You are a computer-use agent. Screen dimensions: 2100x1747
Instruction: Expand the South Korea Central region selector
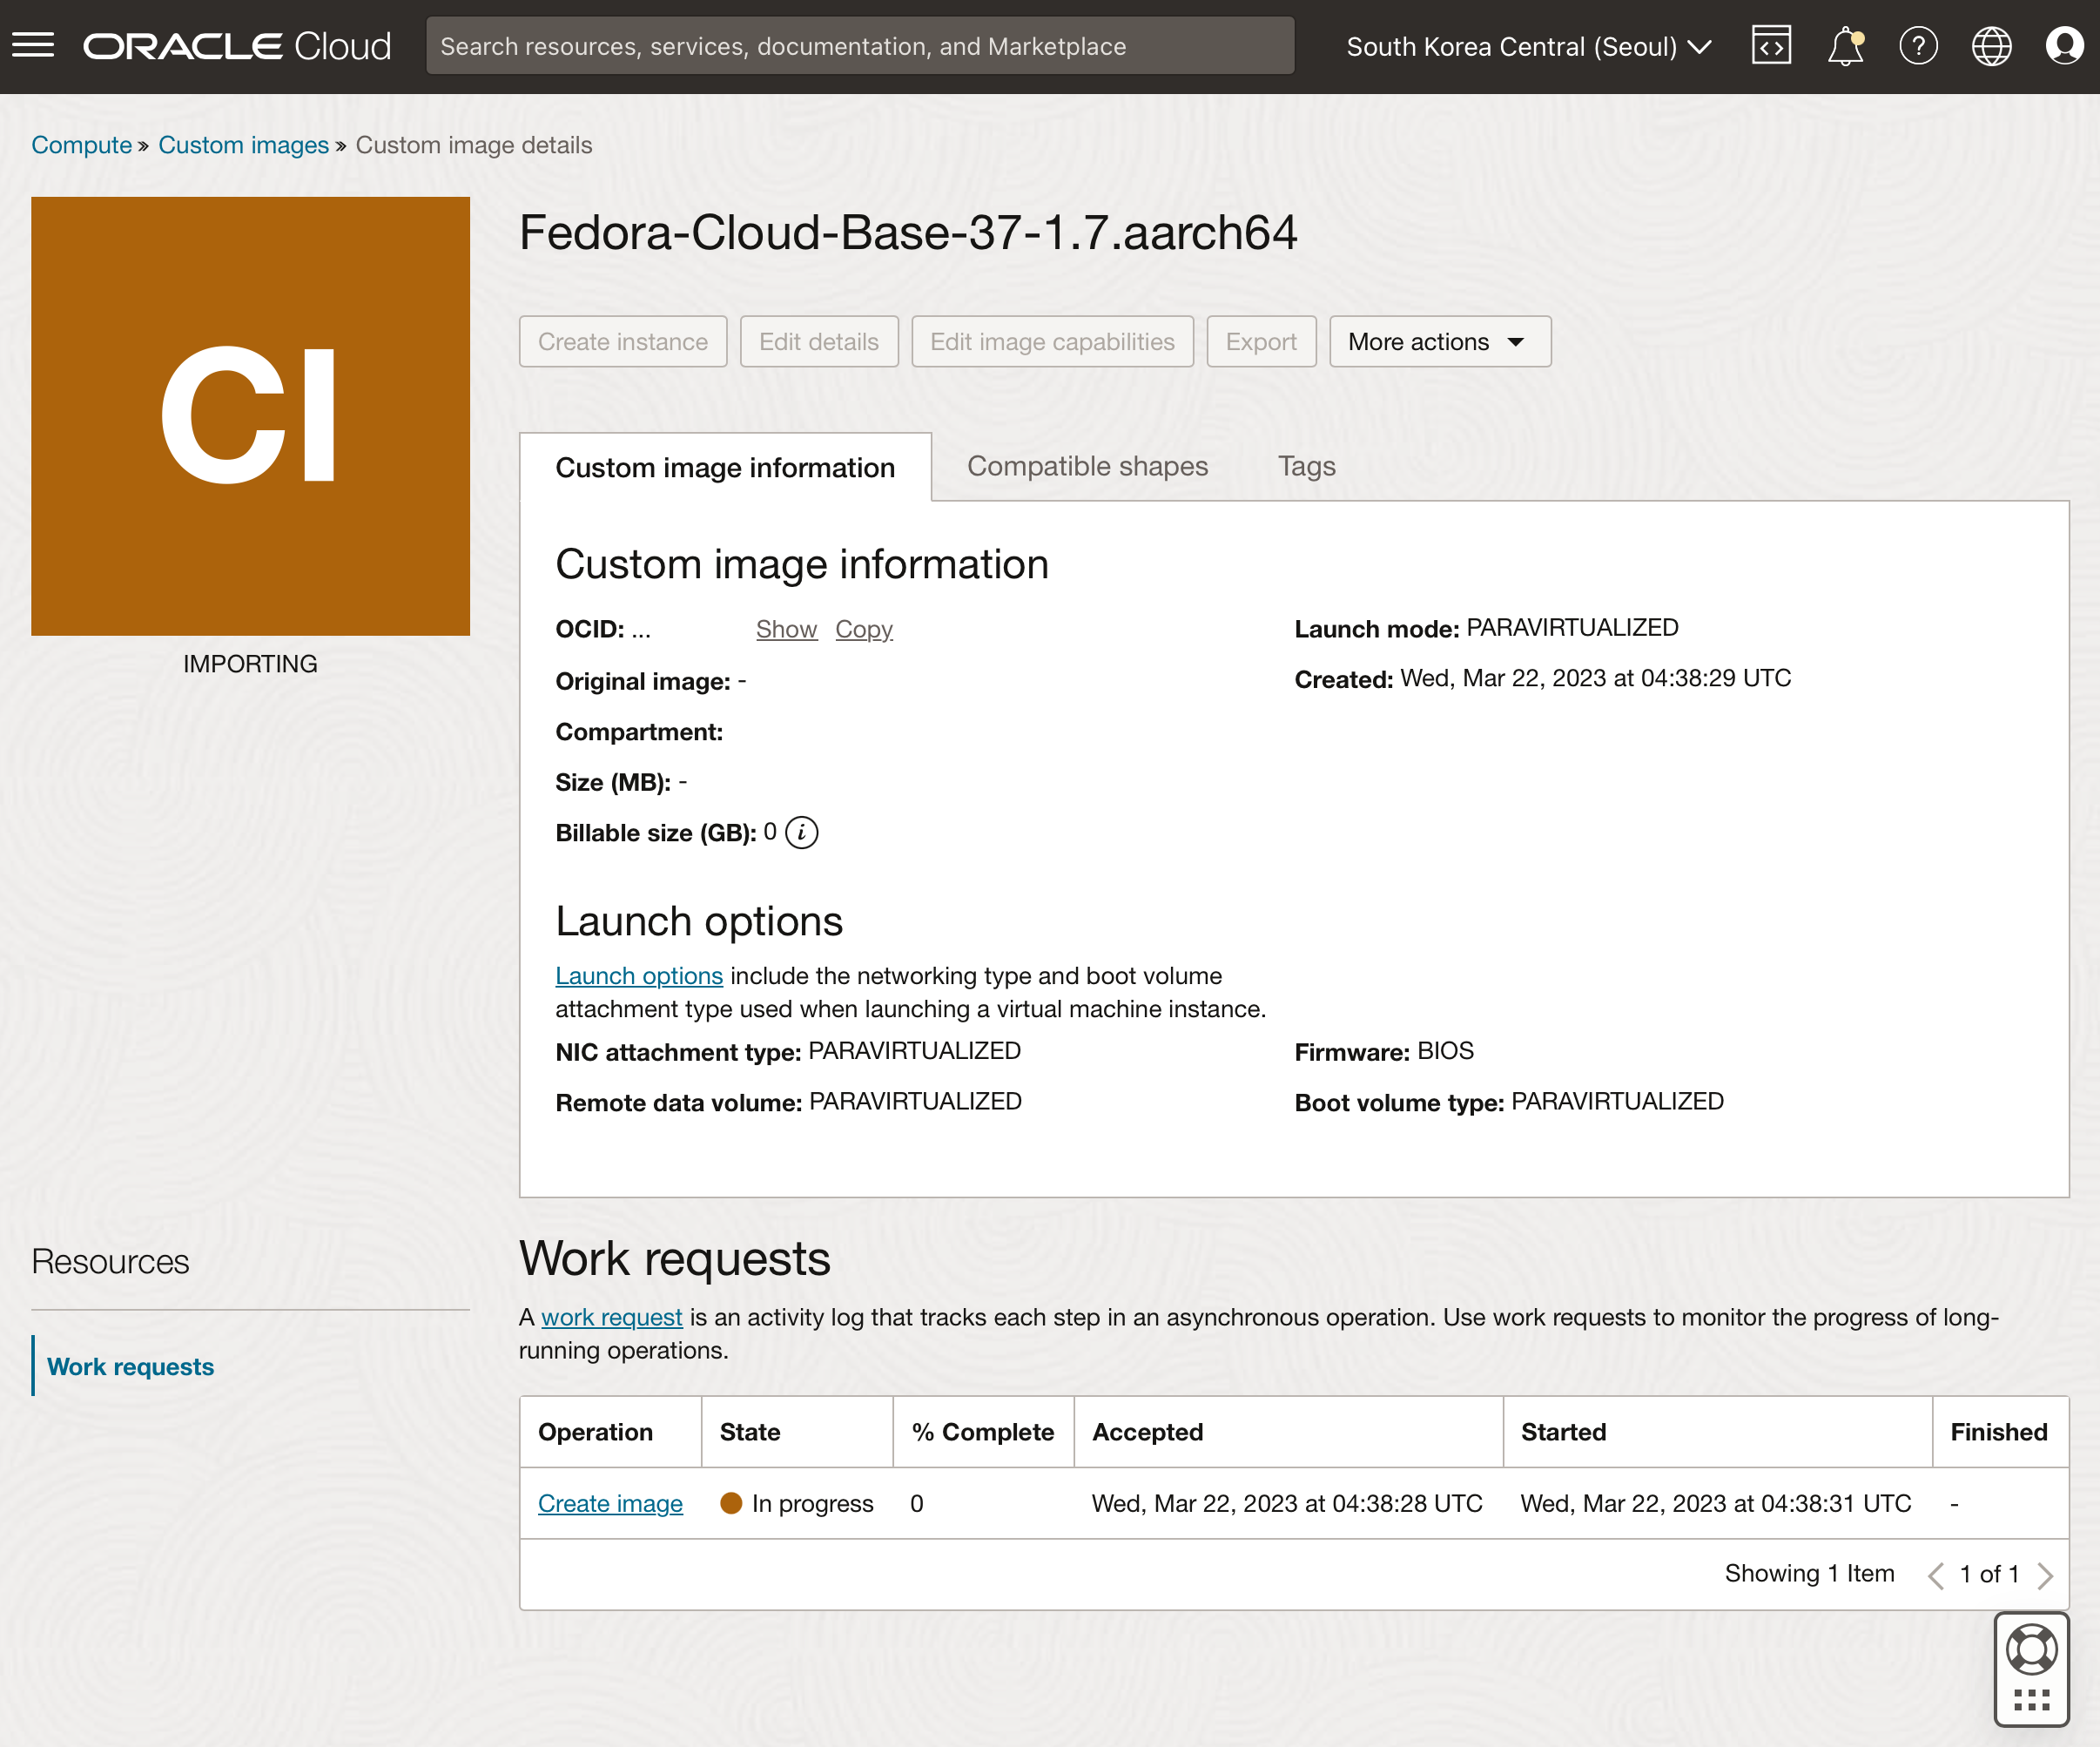tap(1528, 46)
